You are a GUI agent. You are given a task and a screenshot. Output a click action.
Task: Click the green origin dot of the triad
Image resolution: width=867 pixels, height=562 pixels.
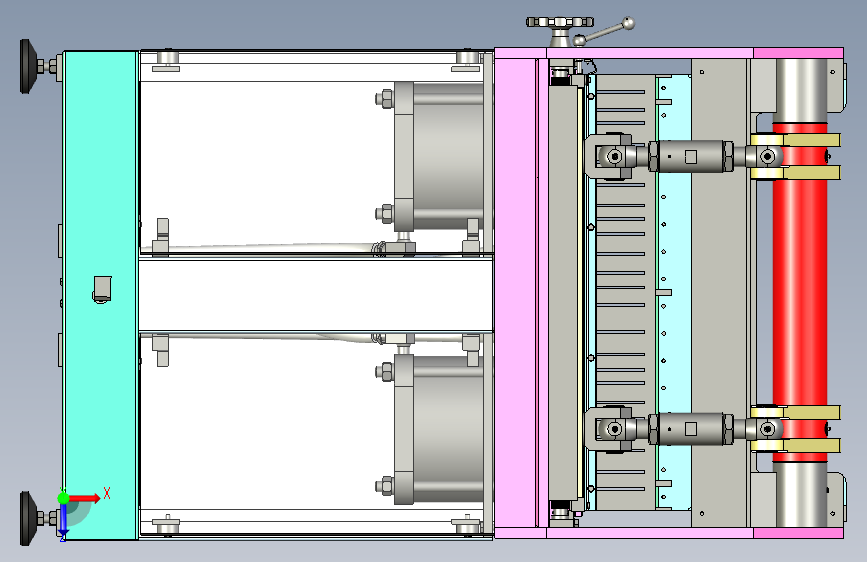click(x=64, y=498)
